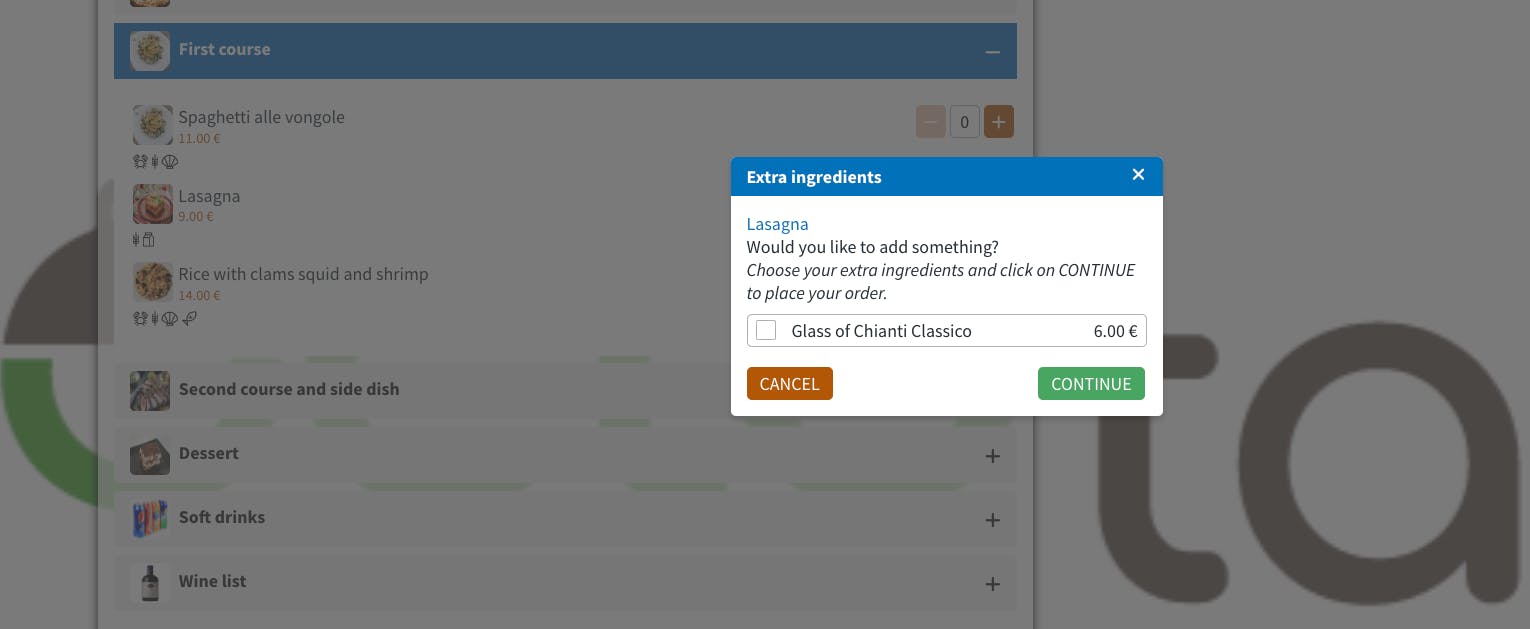Screen dimensions: 1530x629
Task: Click the green CONTINUE button
Action: click(1091, 384)
